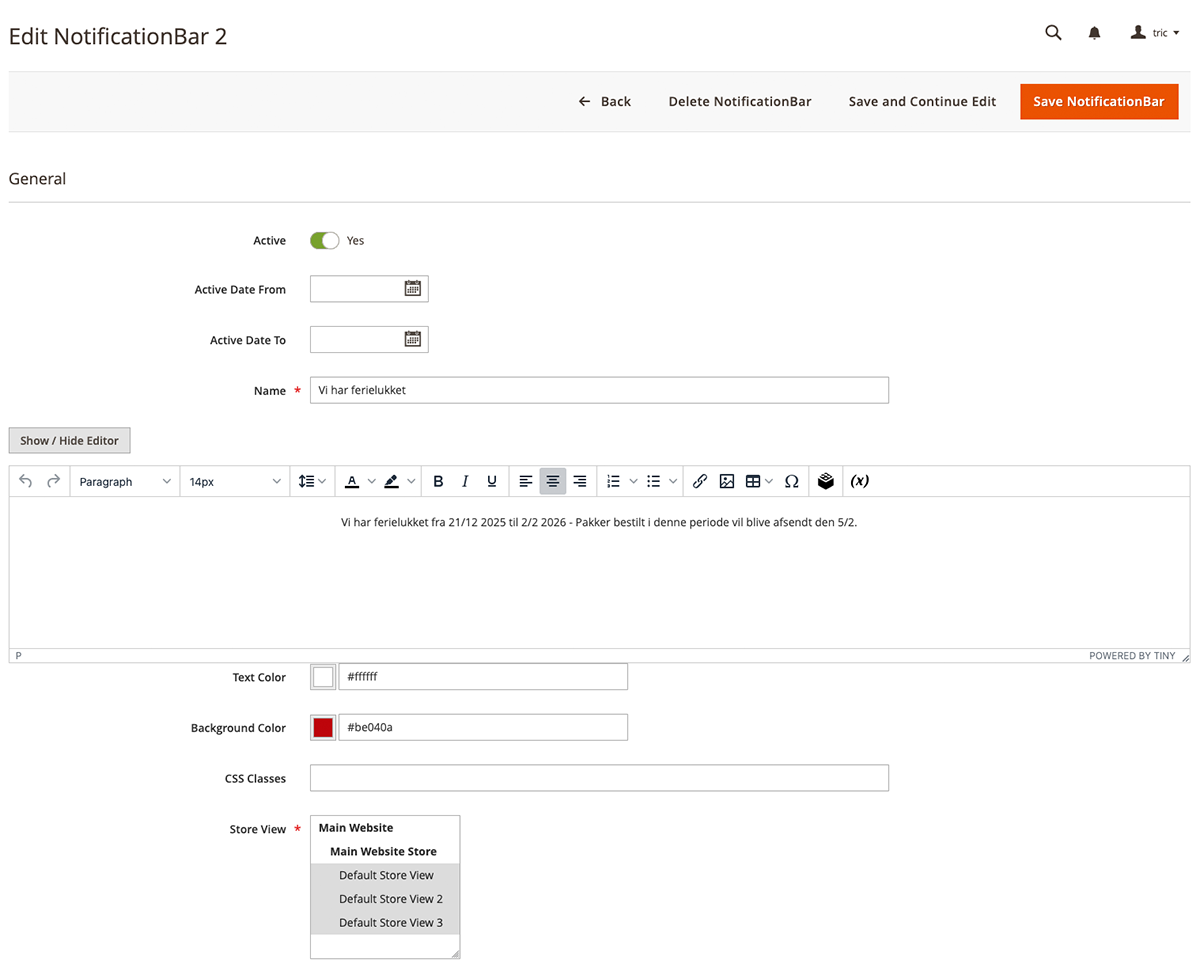Open the tric user account menu
This screenshot has width=1200, height=971.
point(1155,33)
